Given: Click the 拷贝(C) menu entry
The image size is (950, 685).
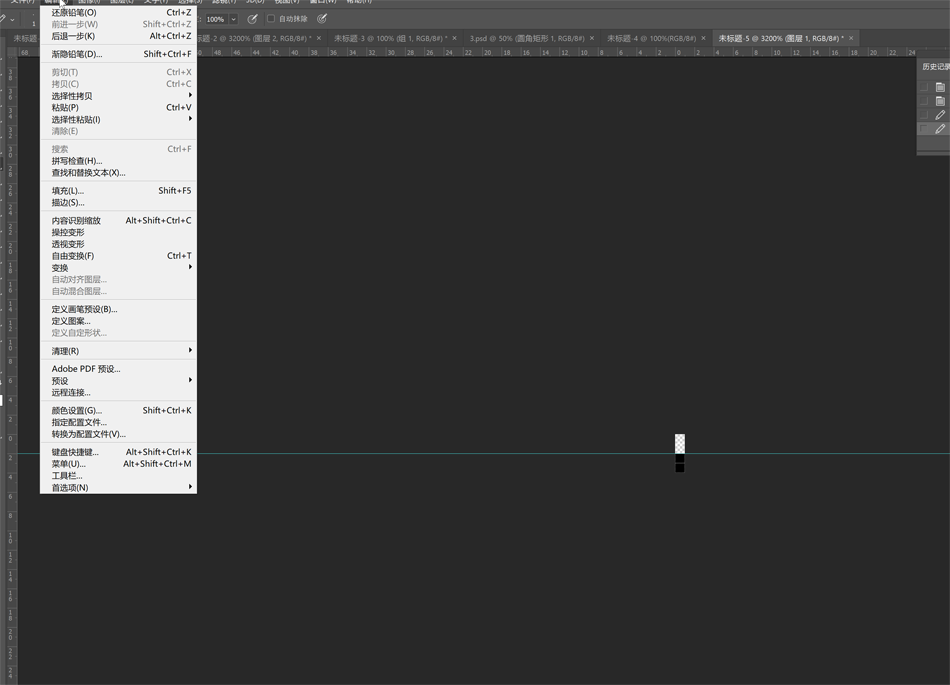Looking at the screenshot, I should (118, 84).
